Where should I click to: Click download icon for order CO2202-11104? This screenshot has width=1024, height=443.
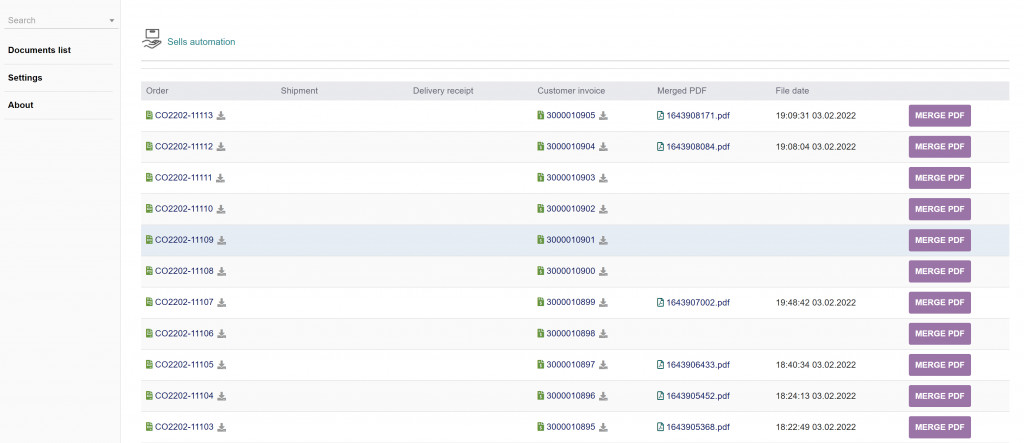point(221,396)
